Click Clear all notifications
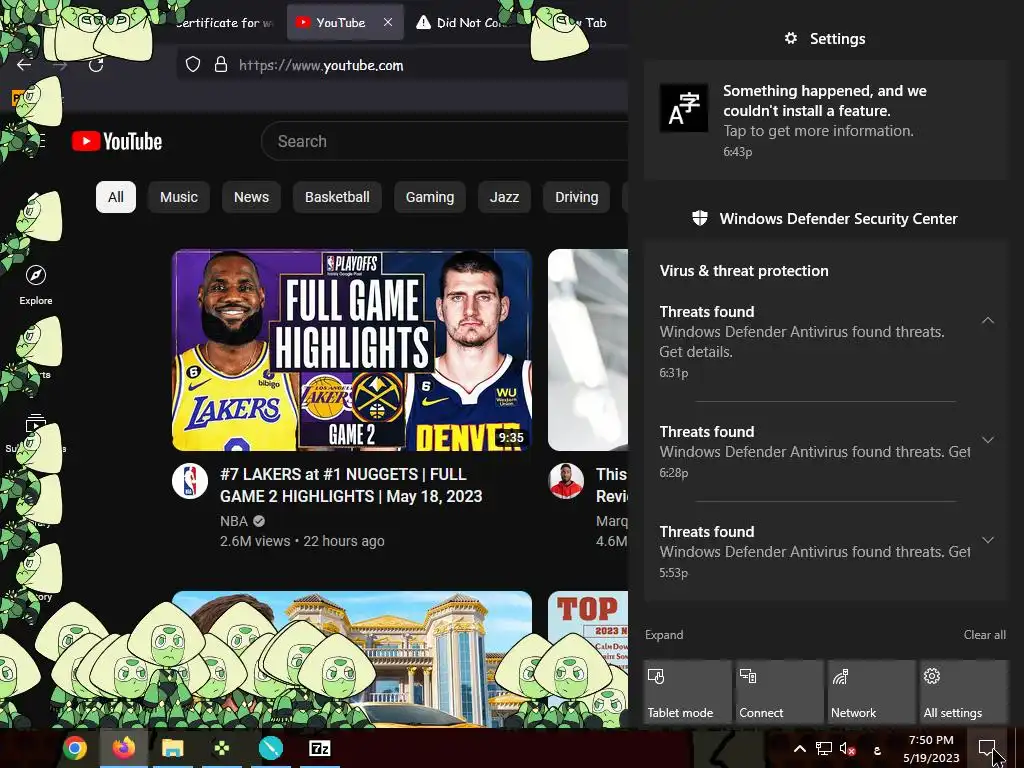 click(985, 635)
